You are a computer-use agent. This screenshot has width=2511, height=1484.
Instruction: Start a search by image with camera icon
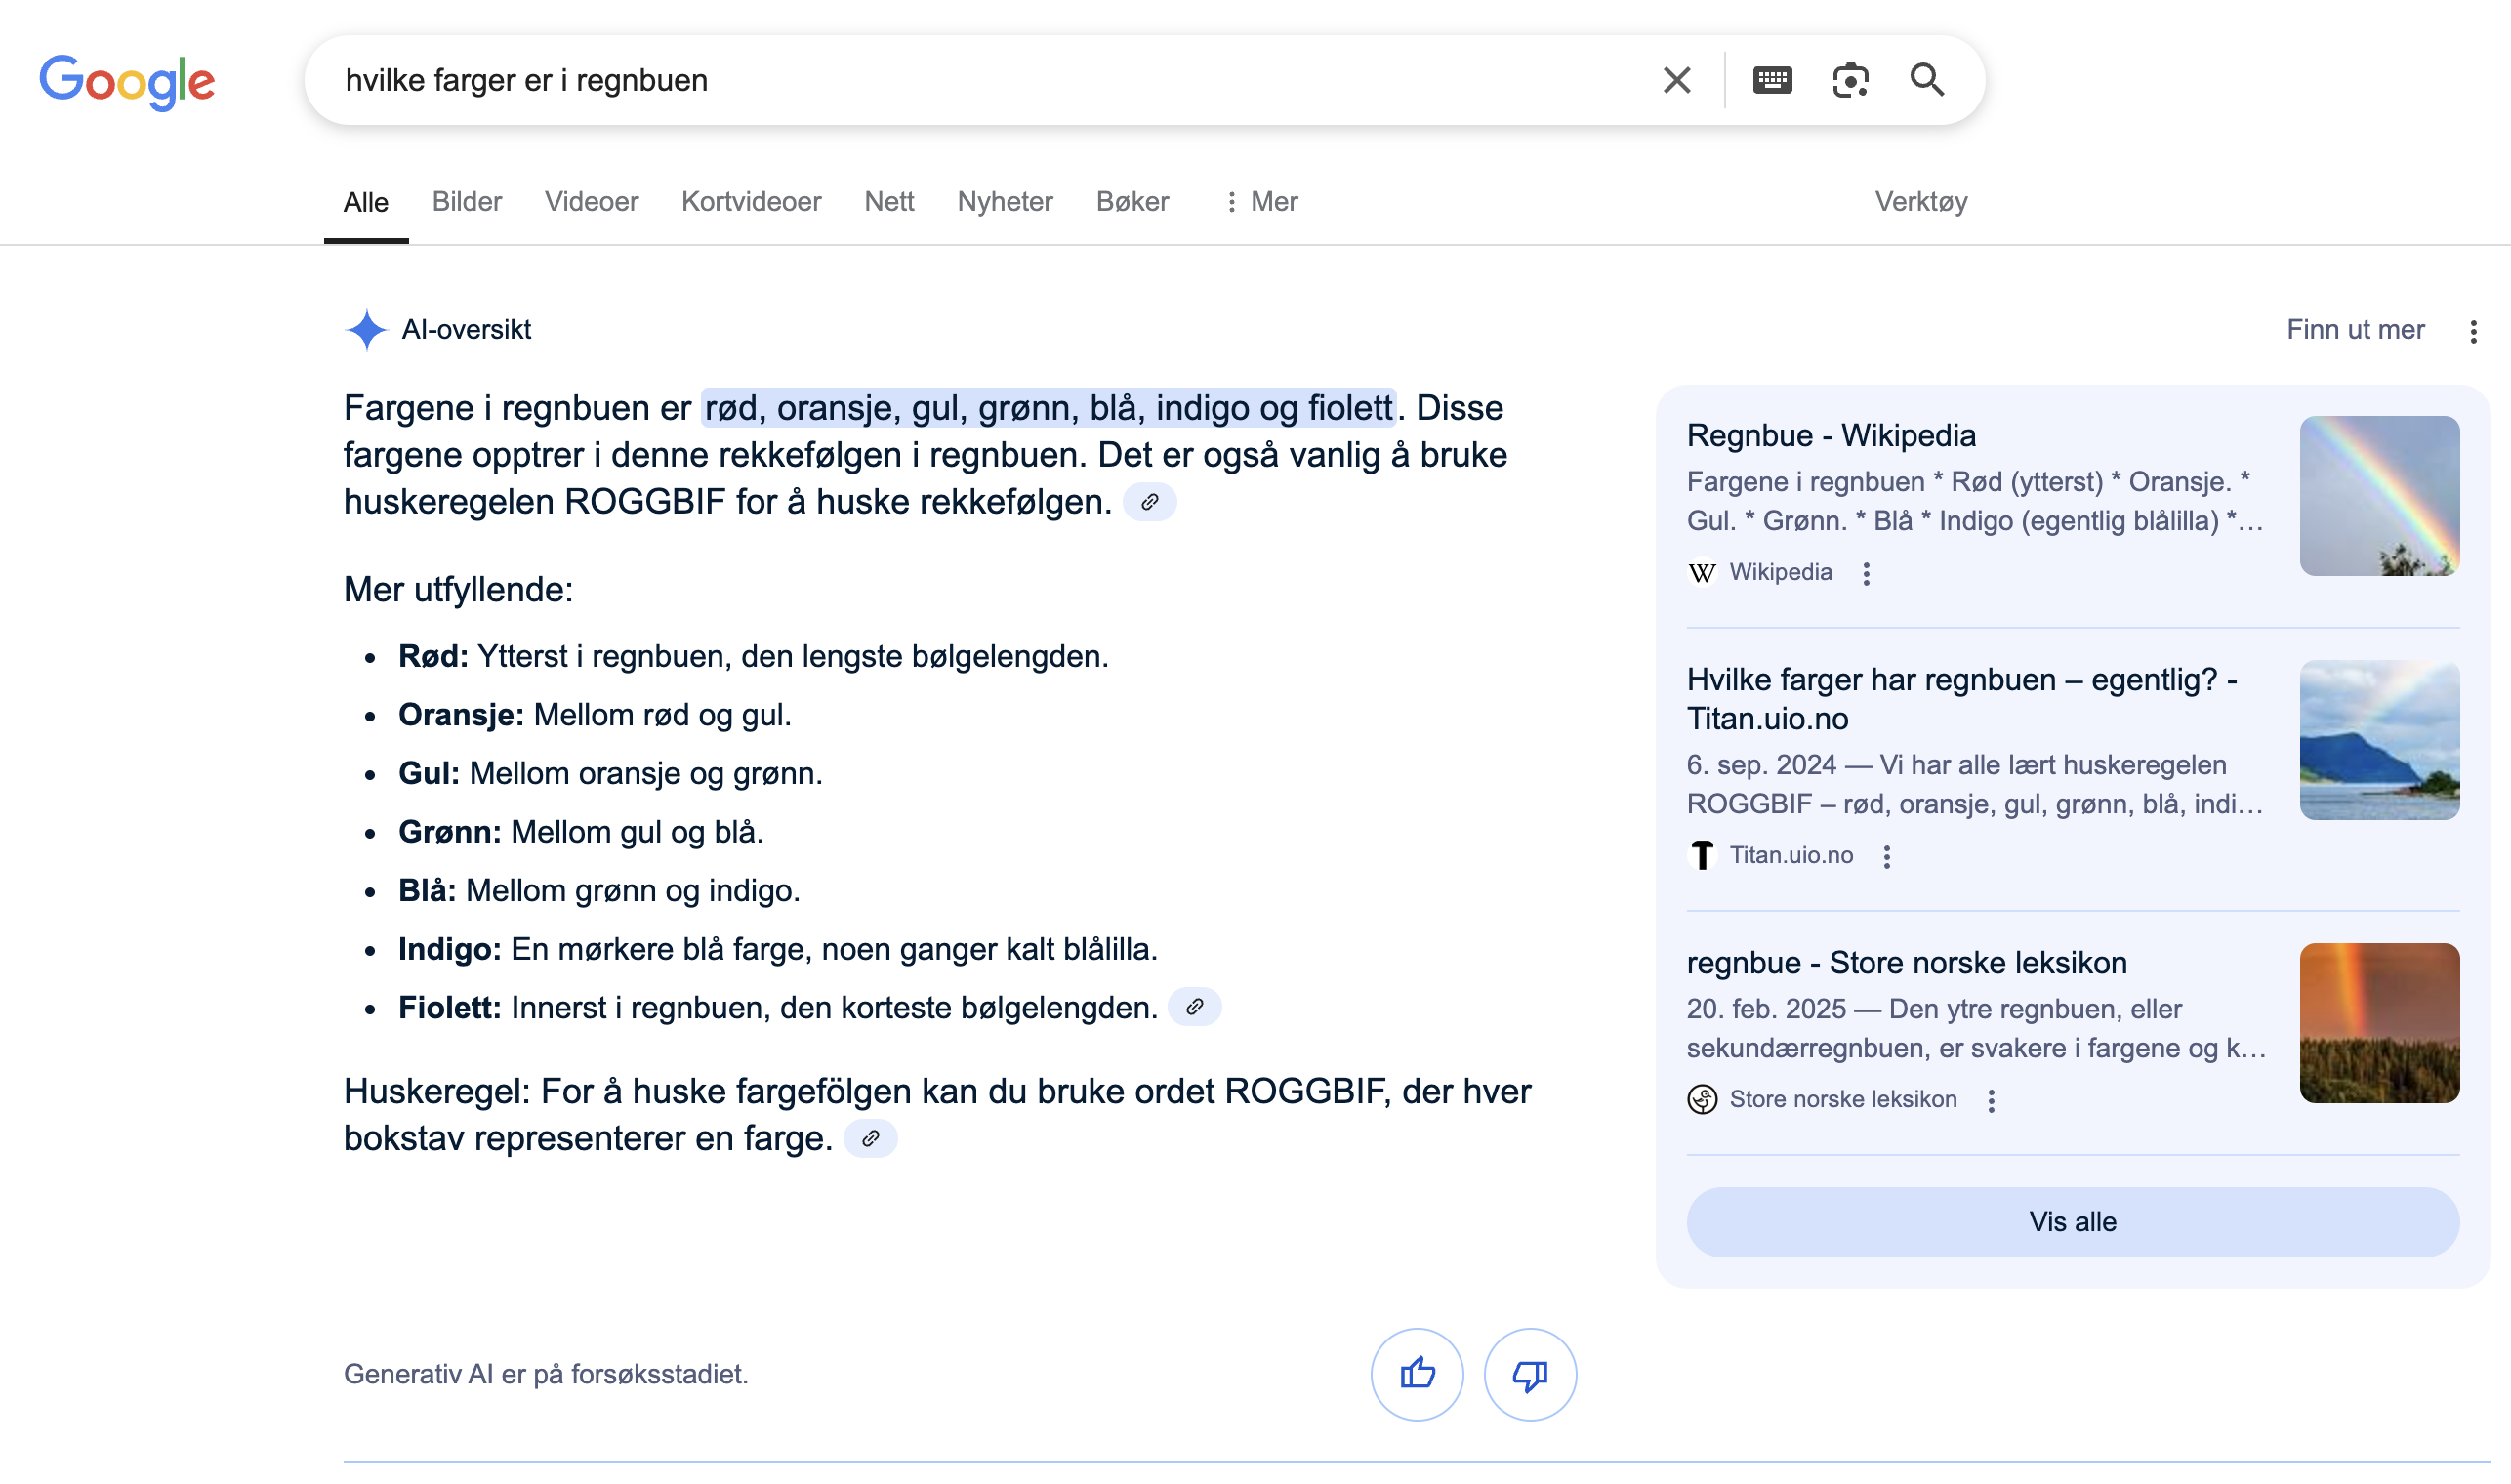(x=1849, y=80)
